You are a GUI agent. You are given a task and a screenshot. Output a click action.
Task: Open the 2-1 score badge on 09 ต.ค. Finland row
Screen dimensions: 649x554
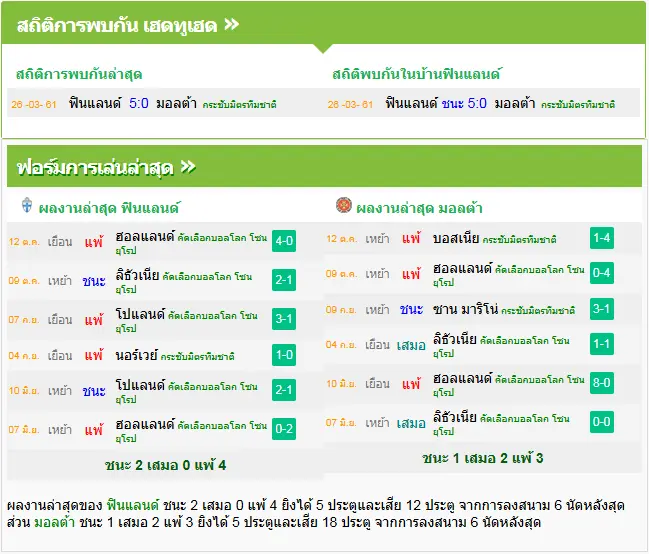point(284,280)
